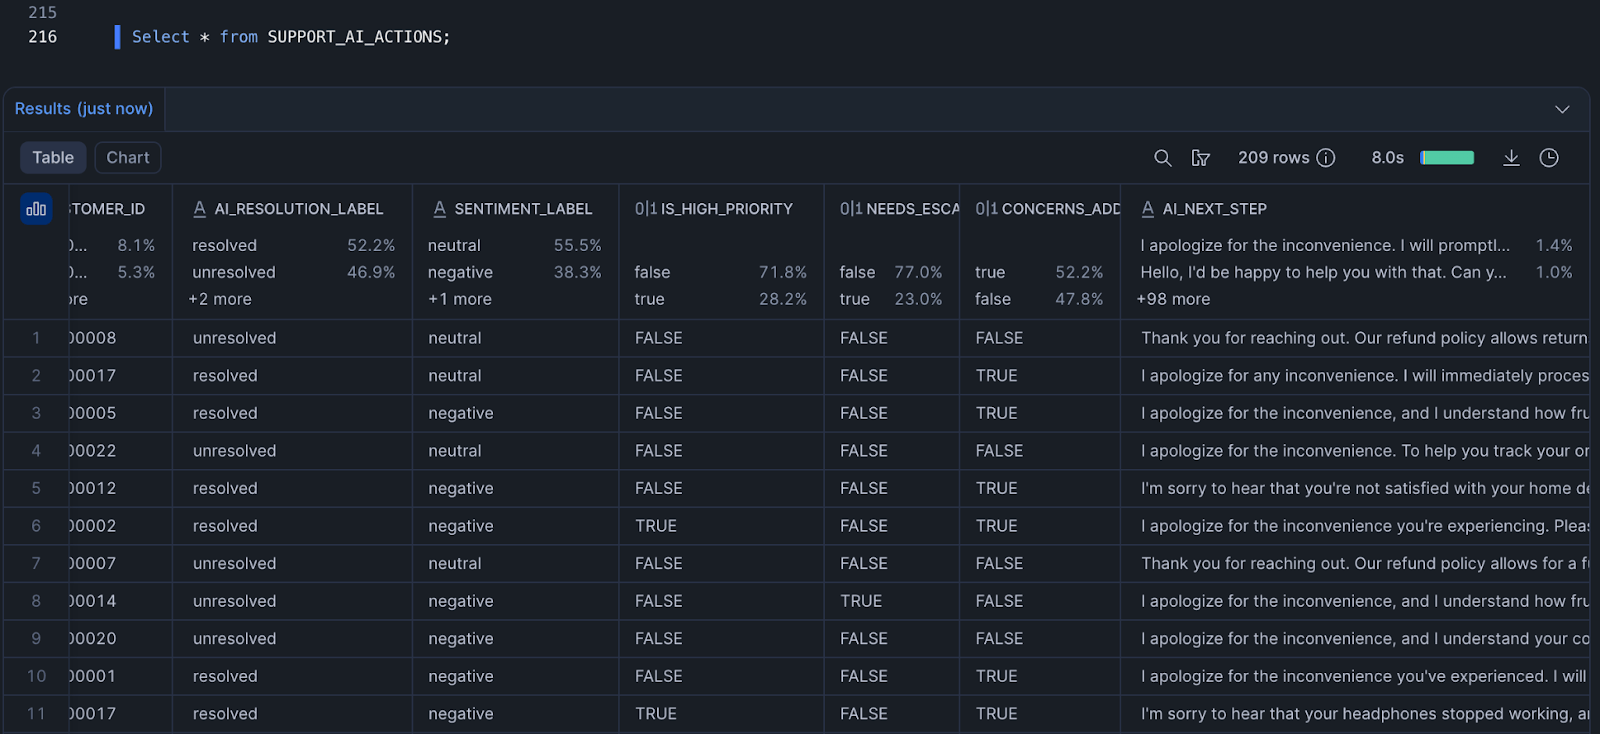Expand '+2 more' under AI_RESOLUTION_LABEL
This screenshot has height=734, width=1600.
coord(220,299)
